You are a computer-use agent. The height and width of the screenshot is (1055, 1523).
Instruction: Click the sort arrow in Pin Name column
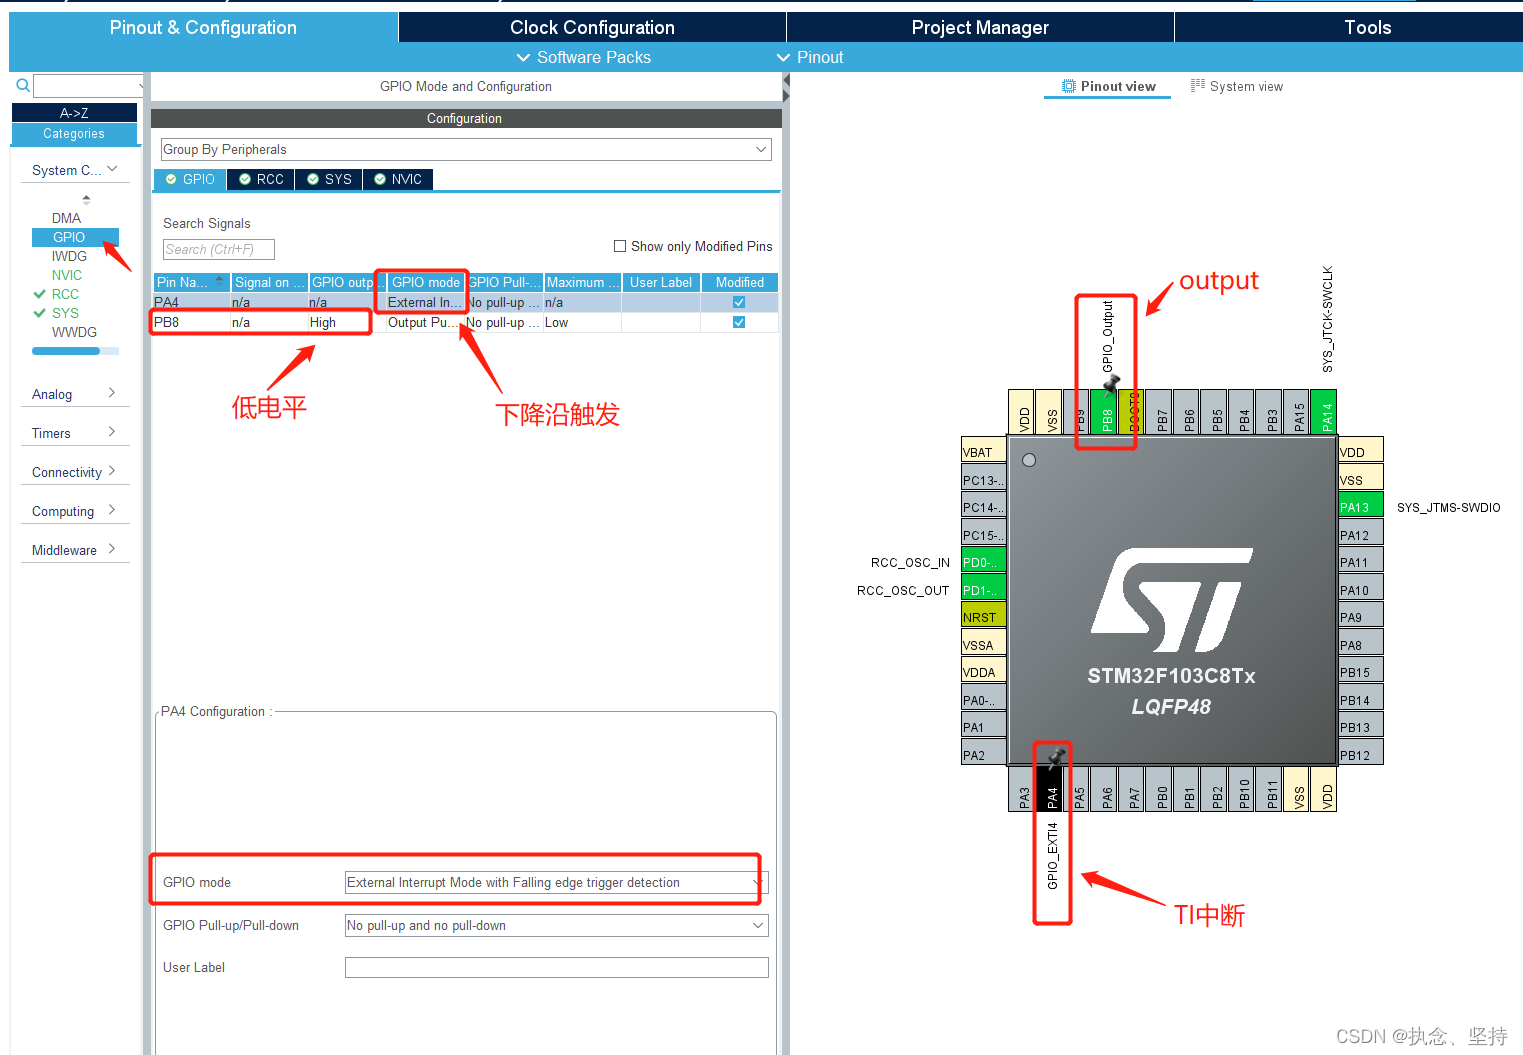pos(220,282)
